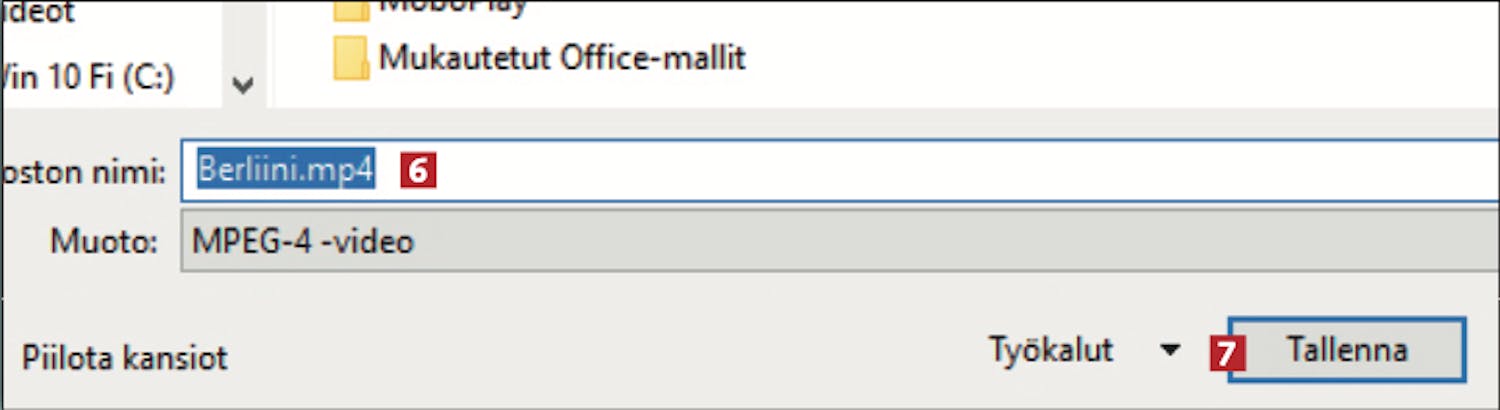
Task: Click the Muoto: label
Action: coord(105,242)
